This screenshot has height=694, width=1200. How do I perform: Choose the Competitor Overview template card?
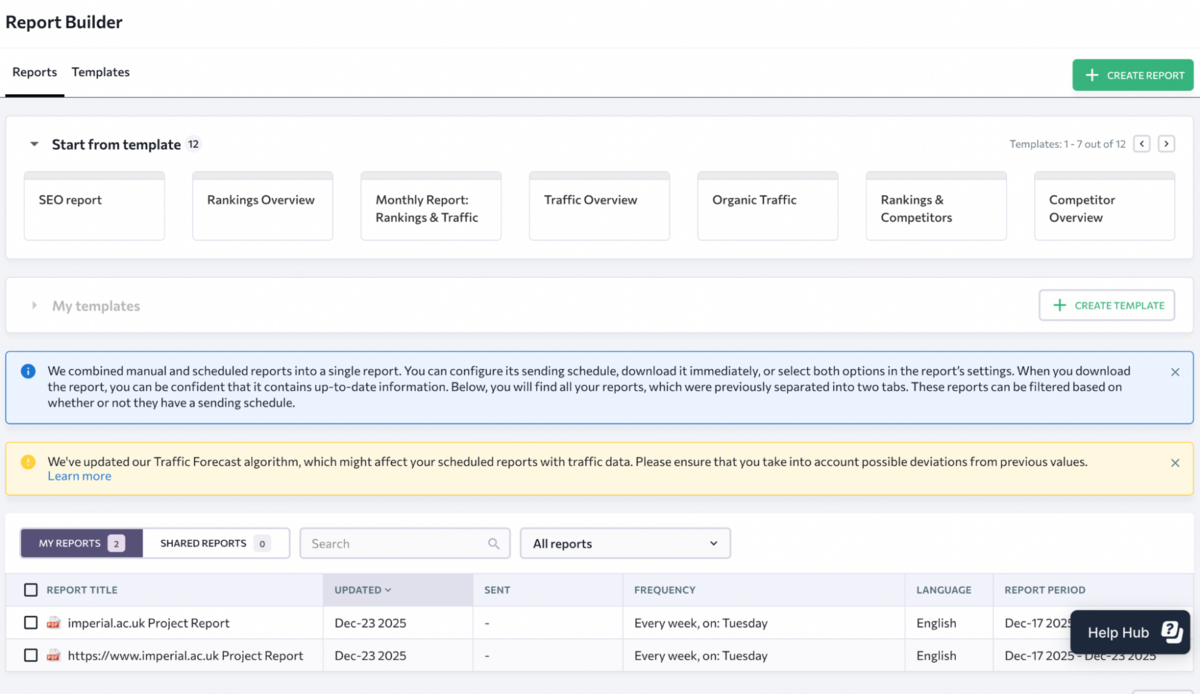coord(1105,206)
